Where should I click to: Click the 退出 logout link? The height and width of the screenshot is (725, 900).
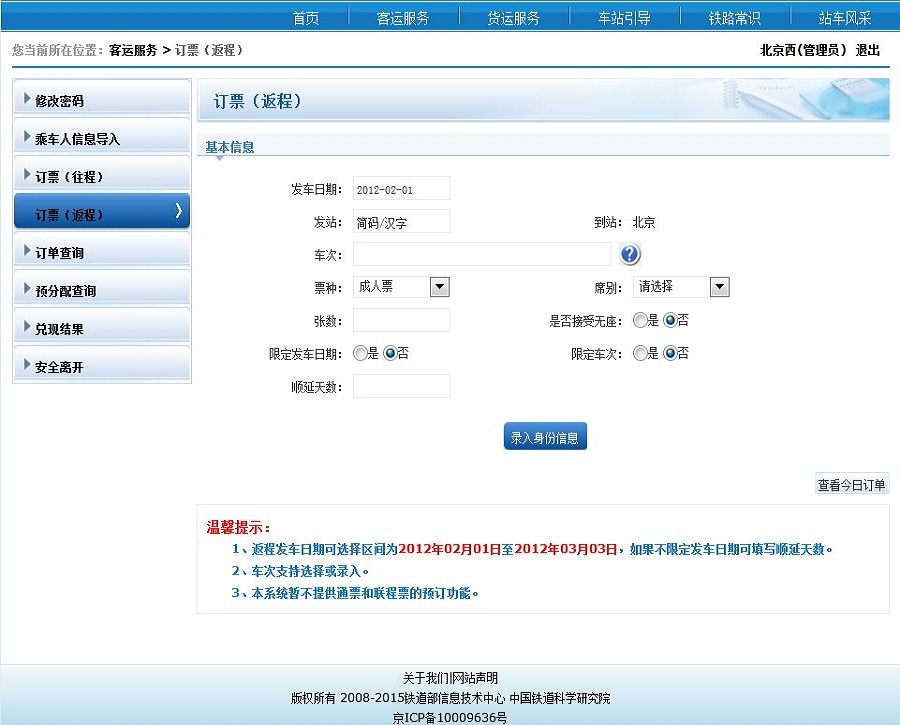coord(867,50)
